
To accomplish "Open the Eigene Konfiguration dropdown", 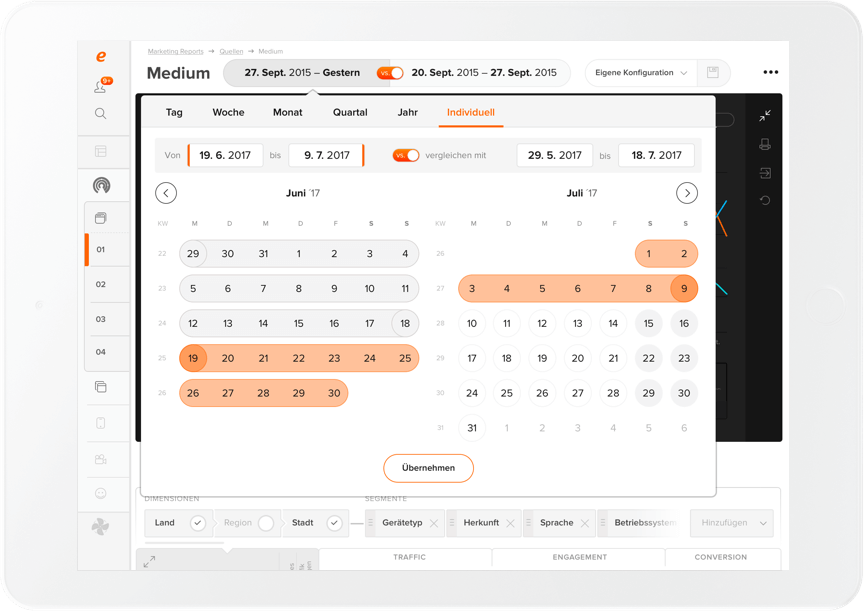I will (641, 73).
